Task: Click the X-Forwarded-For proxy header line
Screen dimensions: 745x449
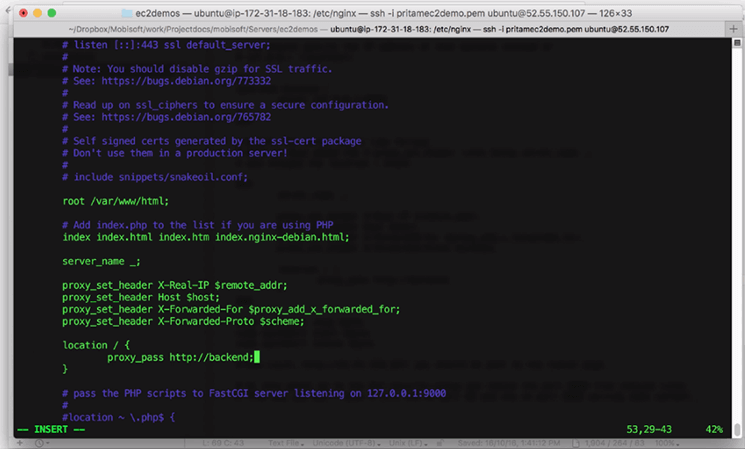Action: point(231,309)
